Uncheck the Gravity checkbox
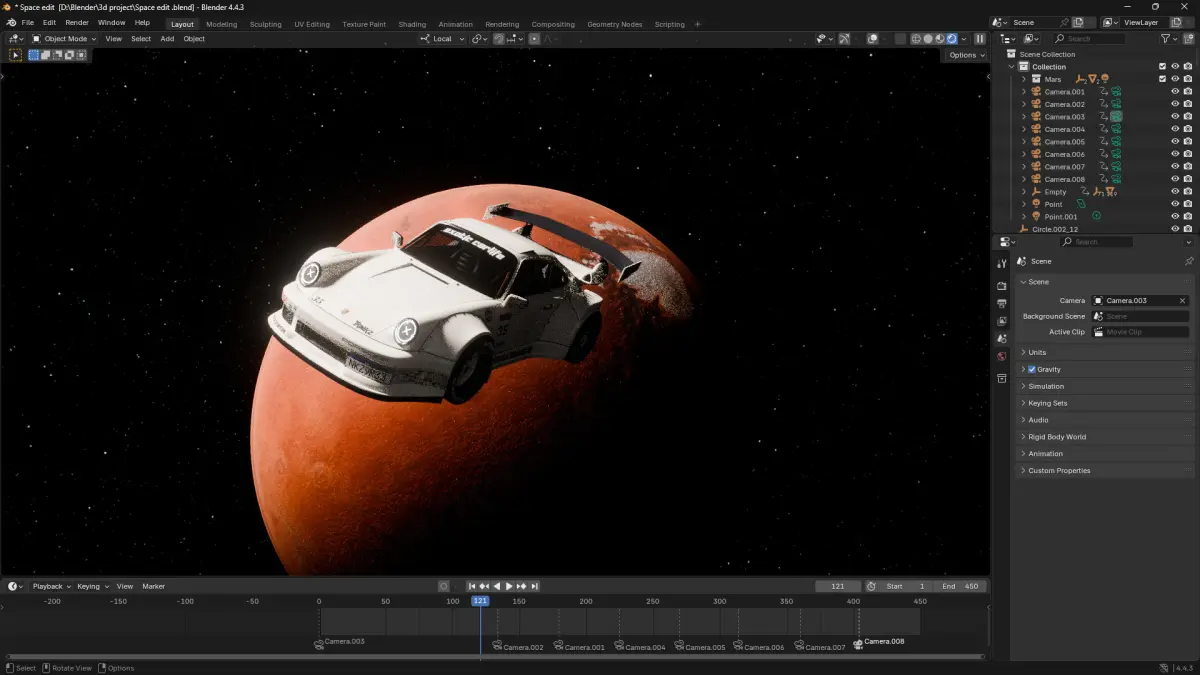 tap(1032, 369)
